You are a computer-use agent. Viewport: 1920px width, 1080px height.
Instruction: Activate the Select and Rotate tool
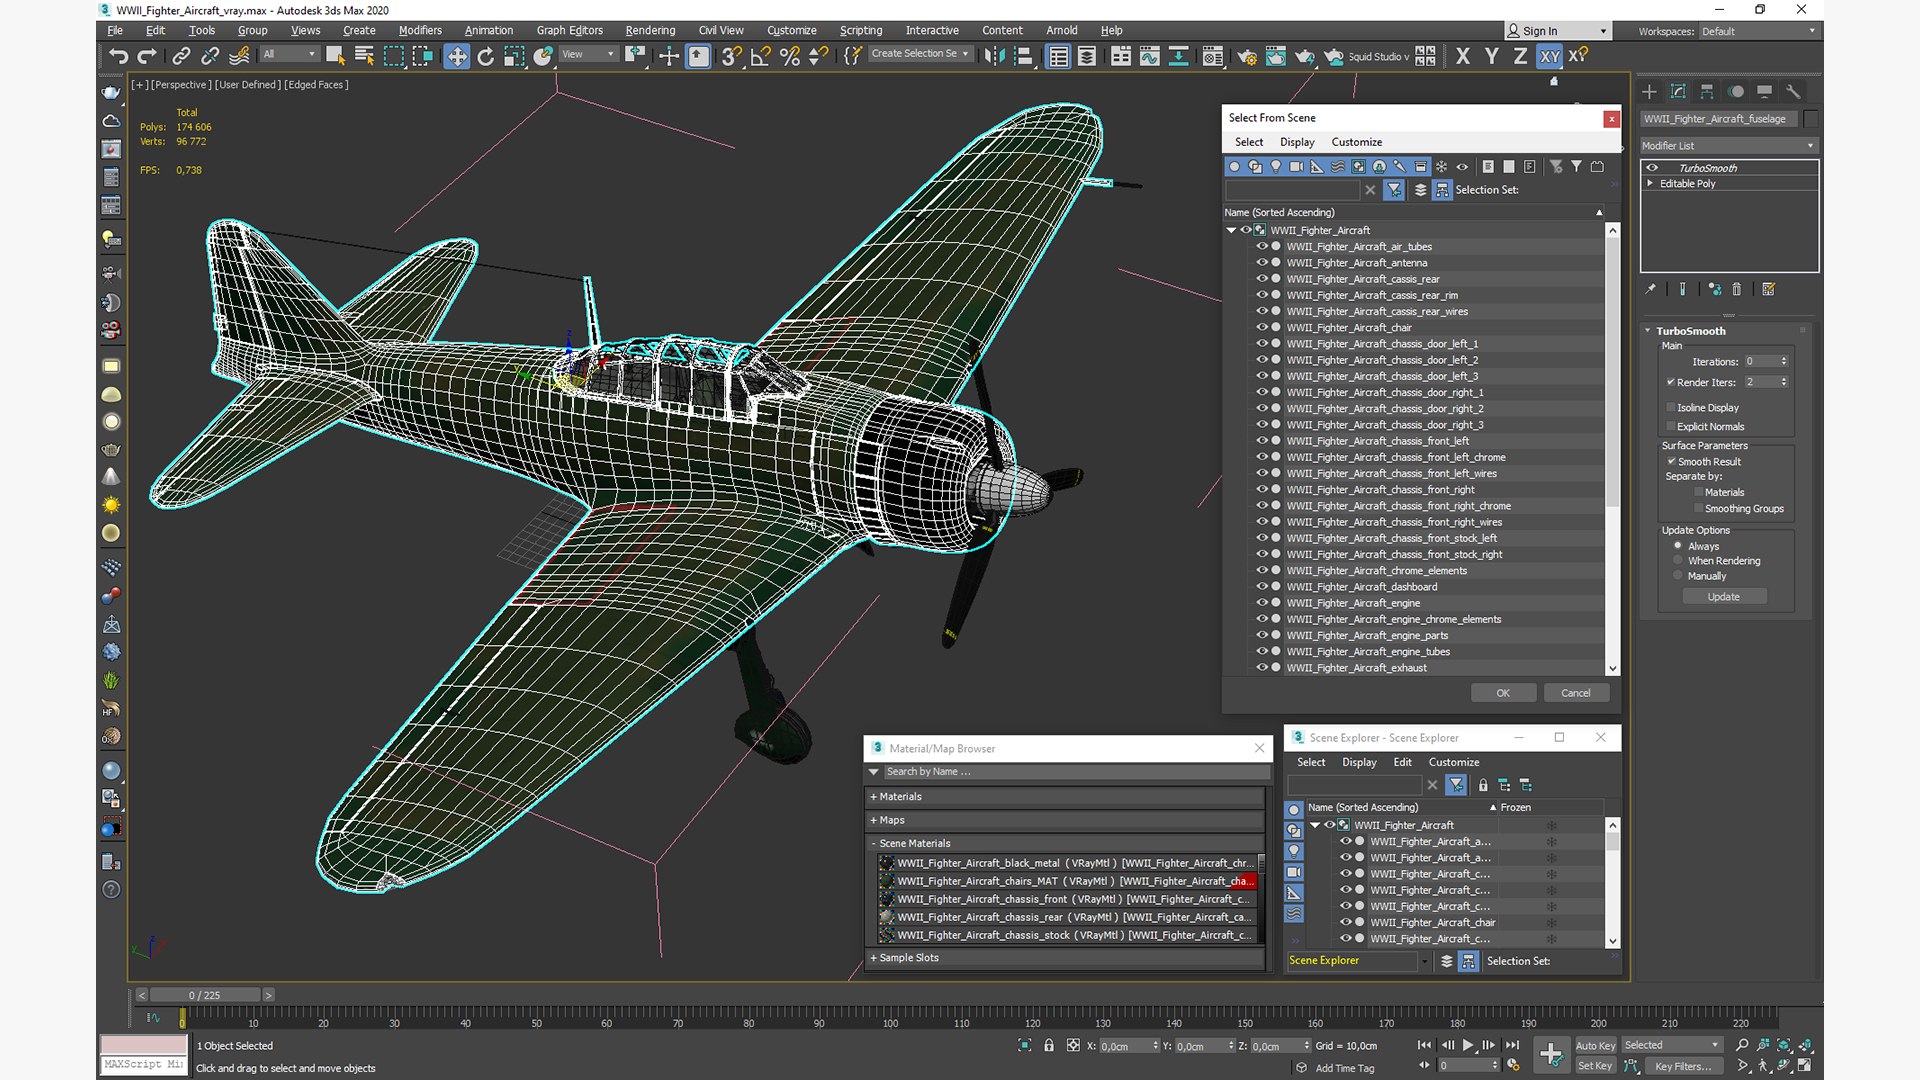click(x=486, y=57)
